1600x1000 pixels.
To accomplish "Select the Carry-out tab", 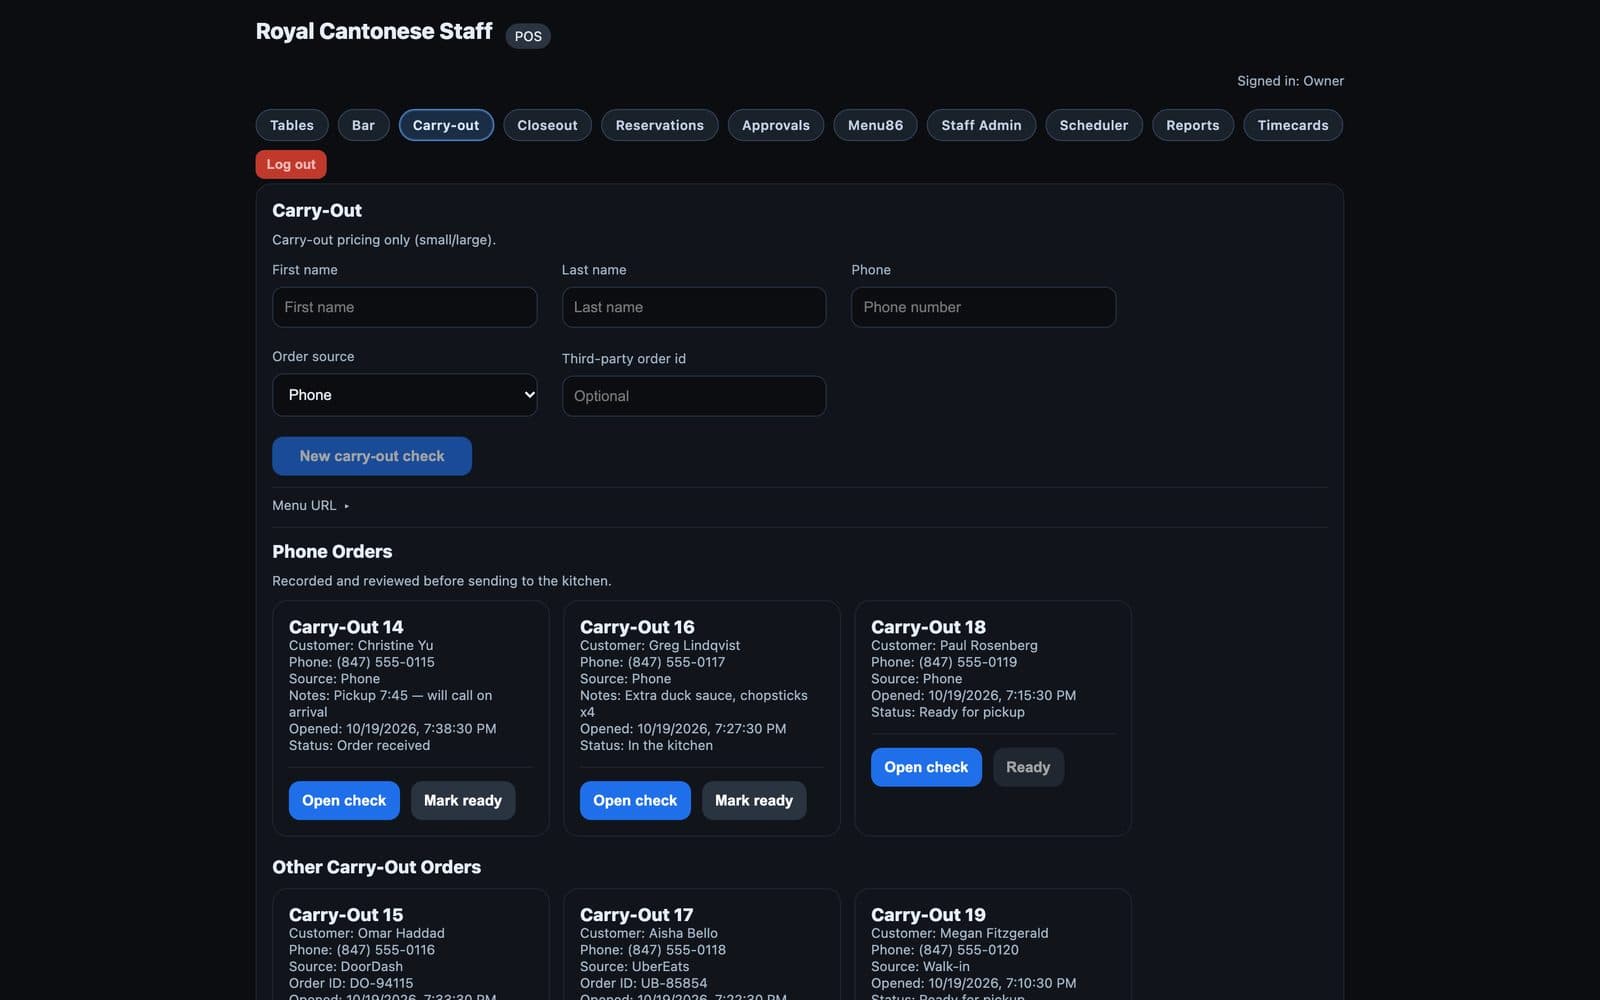I will [446, 125].
